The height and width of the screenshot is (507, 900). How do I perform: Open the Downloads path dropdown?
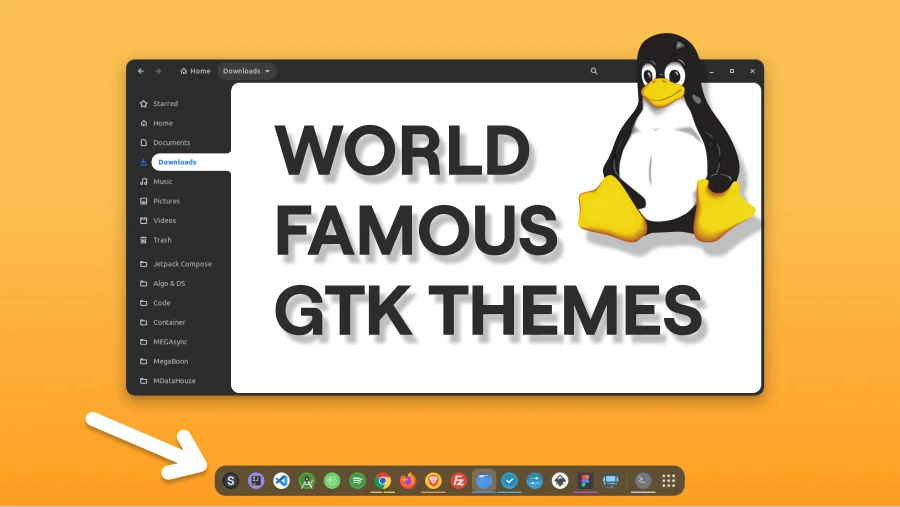pos(247,71)
